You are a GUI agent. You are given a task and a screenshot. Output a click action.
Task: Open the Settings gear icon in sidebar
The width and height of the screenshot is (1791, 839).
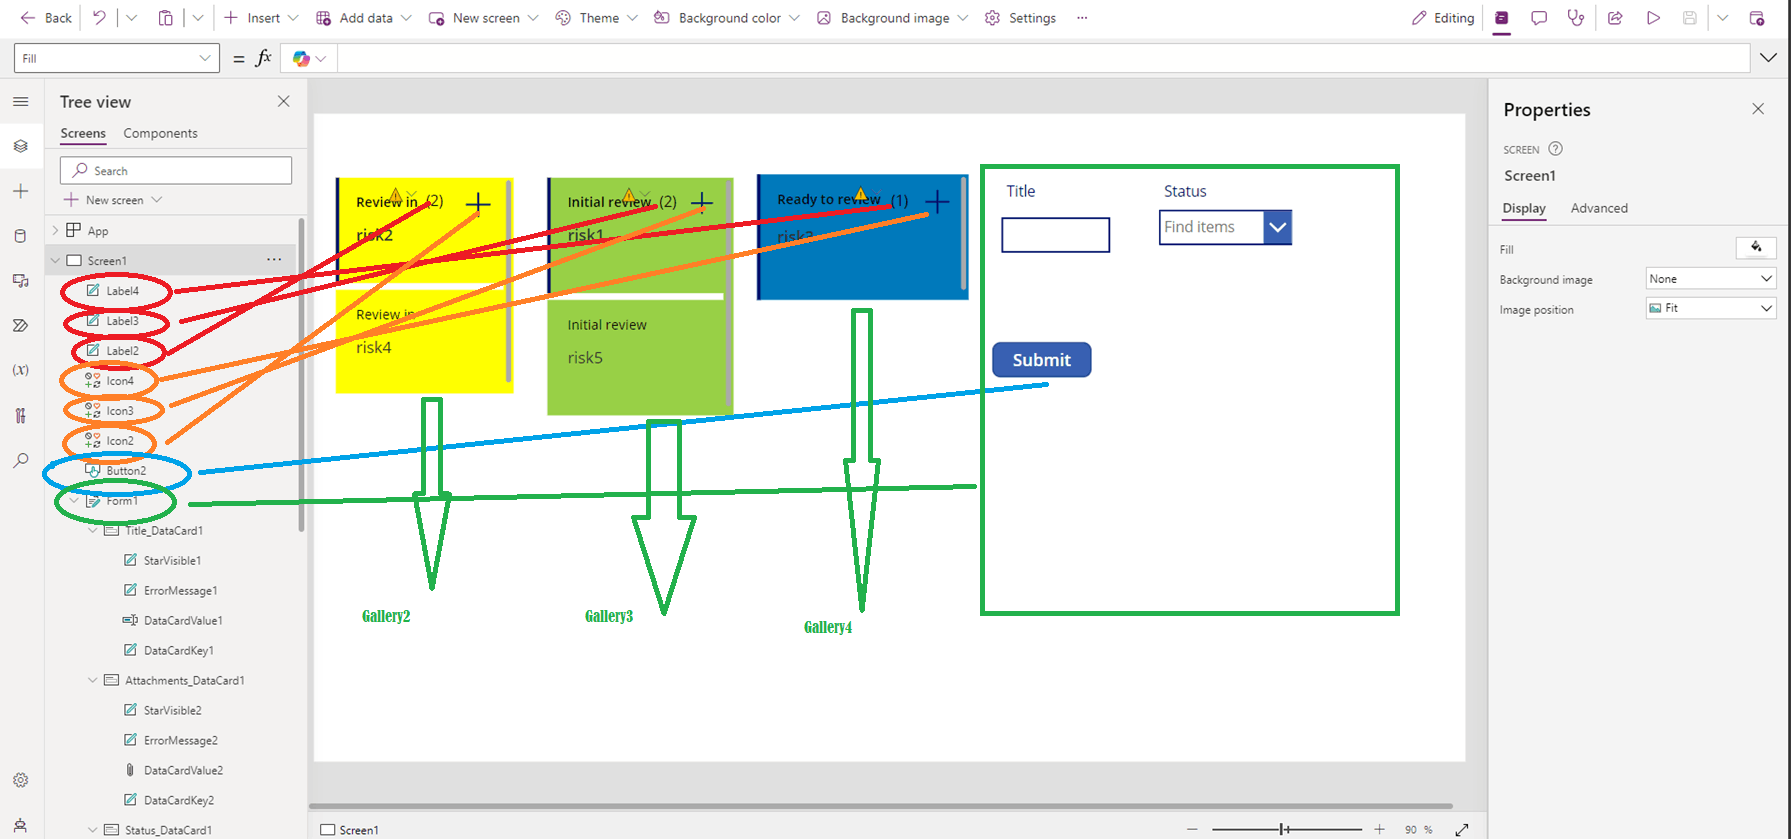point(21,780)
